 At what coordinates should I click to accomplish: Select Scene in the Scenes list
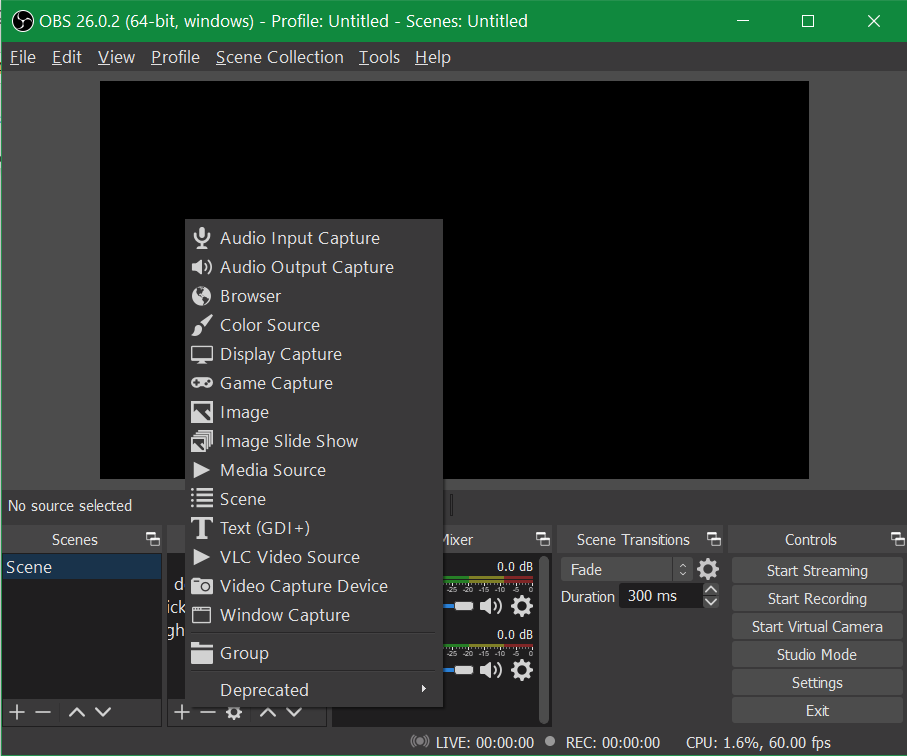tap(82, 567)
